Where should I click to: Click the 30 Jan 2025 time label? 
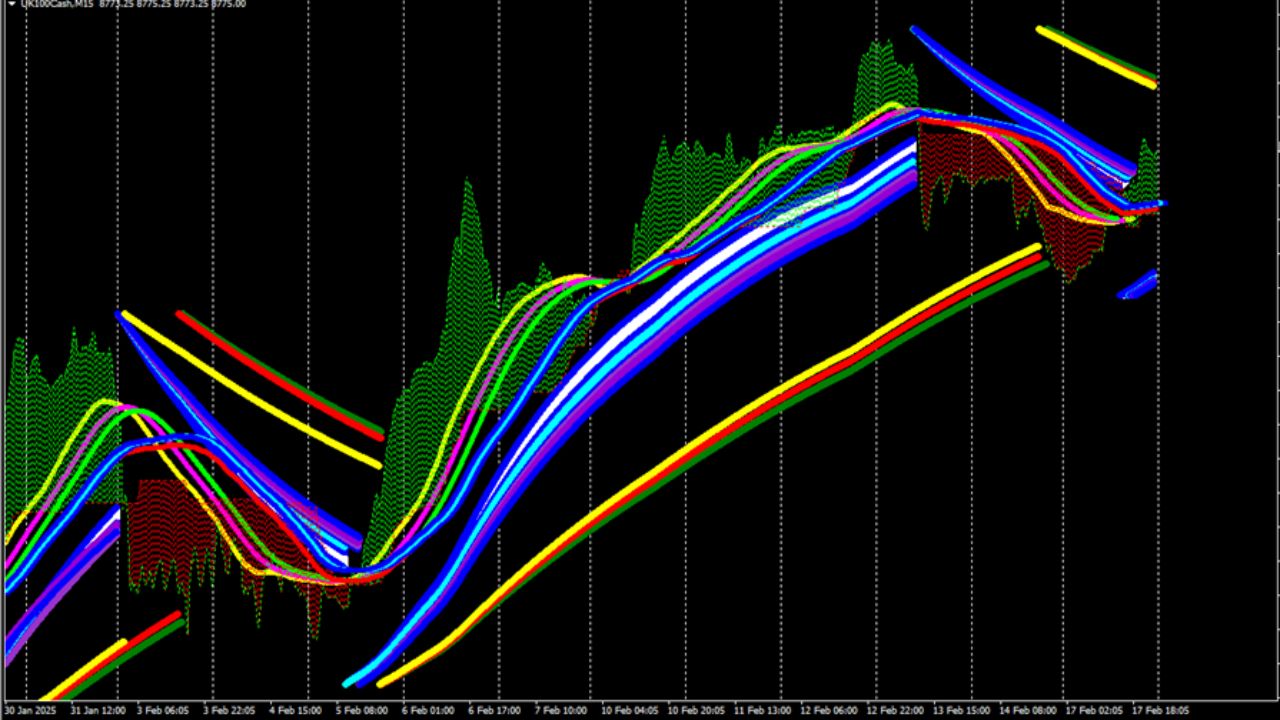(x=28, y=711)
